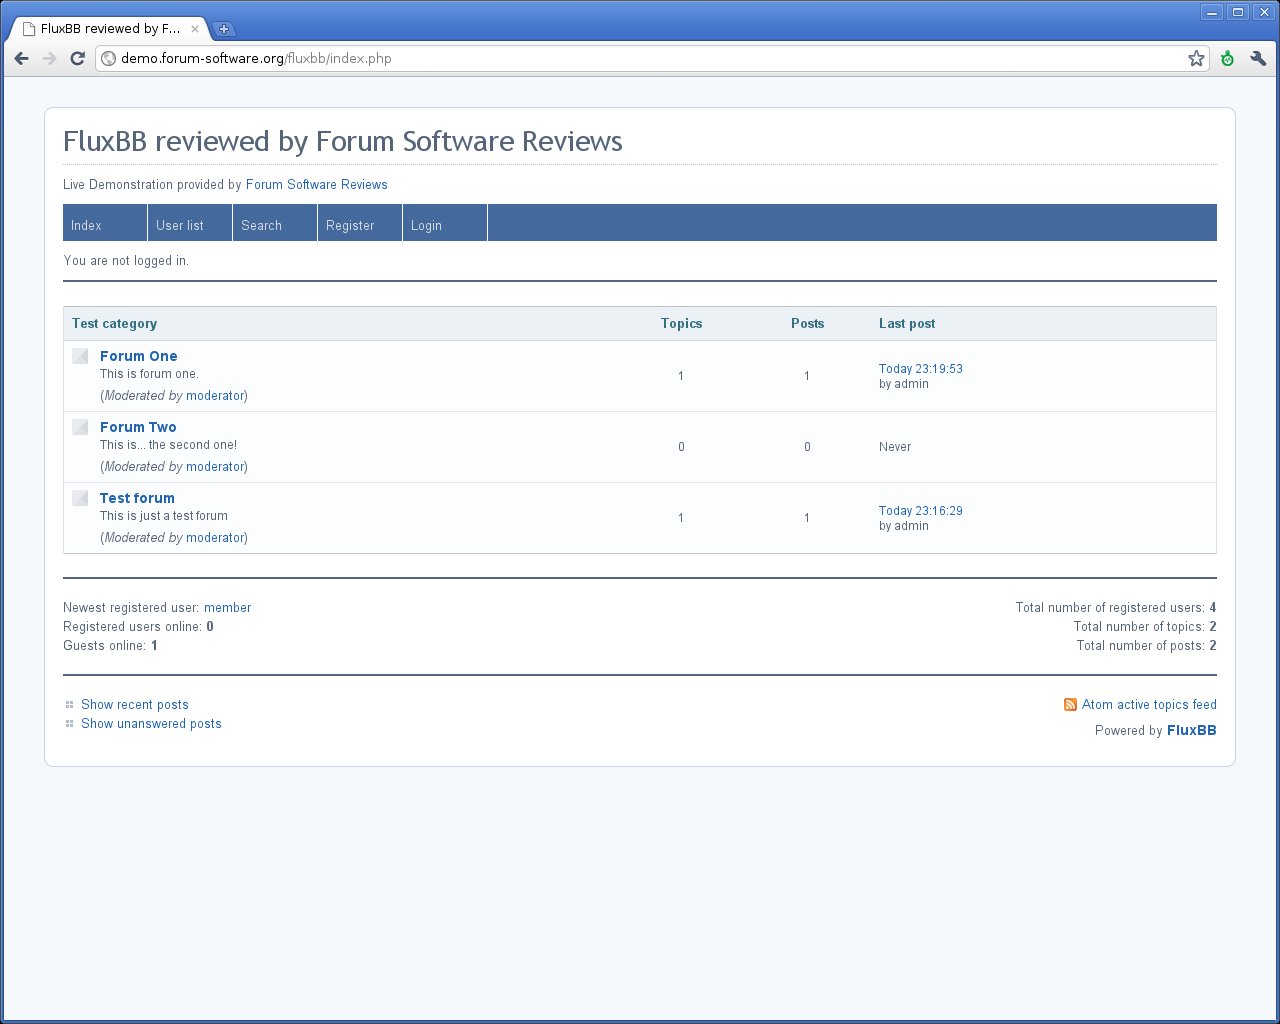The image size is (1280, 1024).
Task: Close the FluxBB browser tab
Action: 195,29
